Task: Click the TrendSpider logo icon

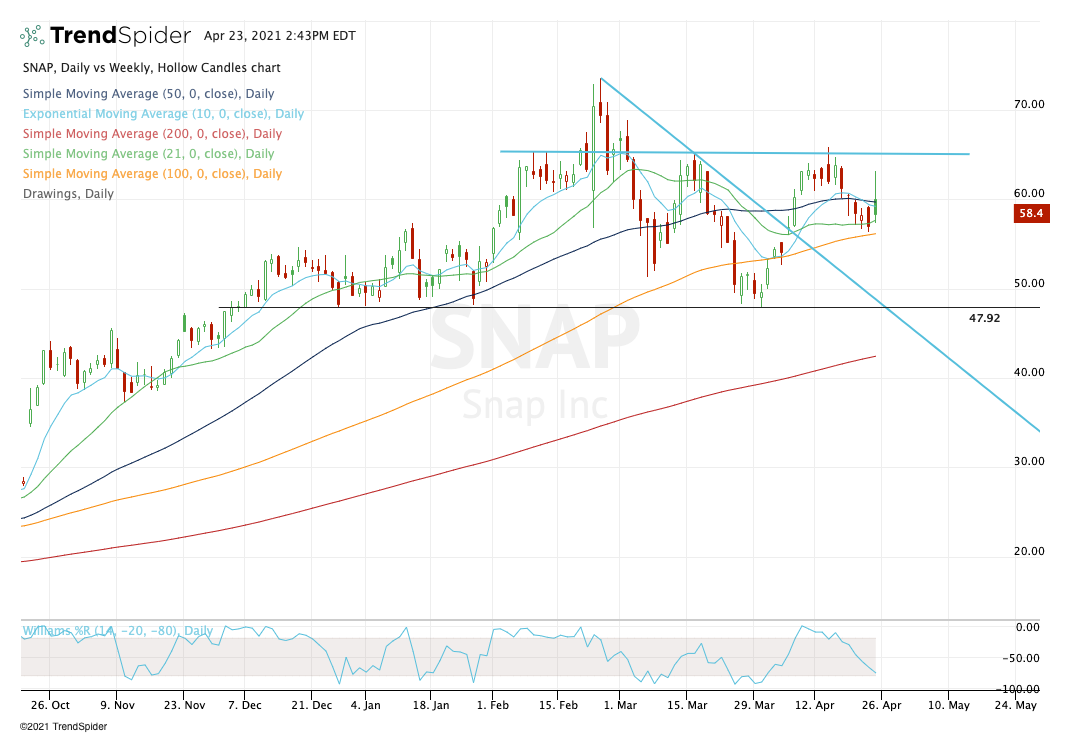Action: click(32, 35)
